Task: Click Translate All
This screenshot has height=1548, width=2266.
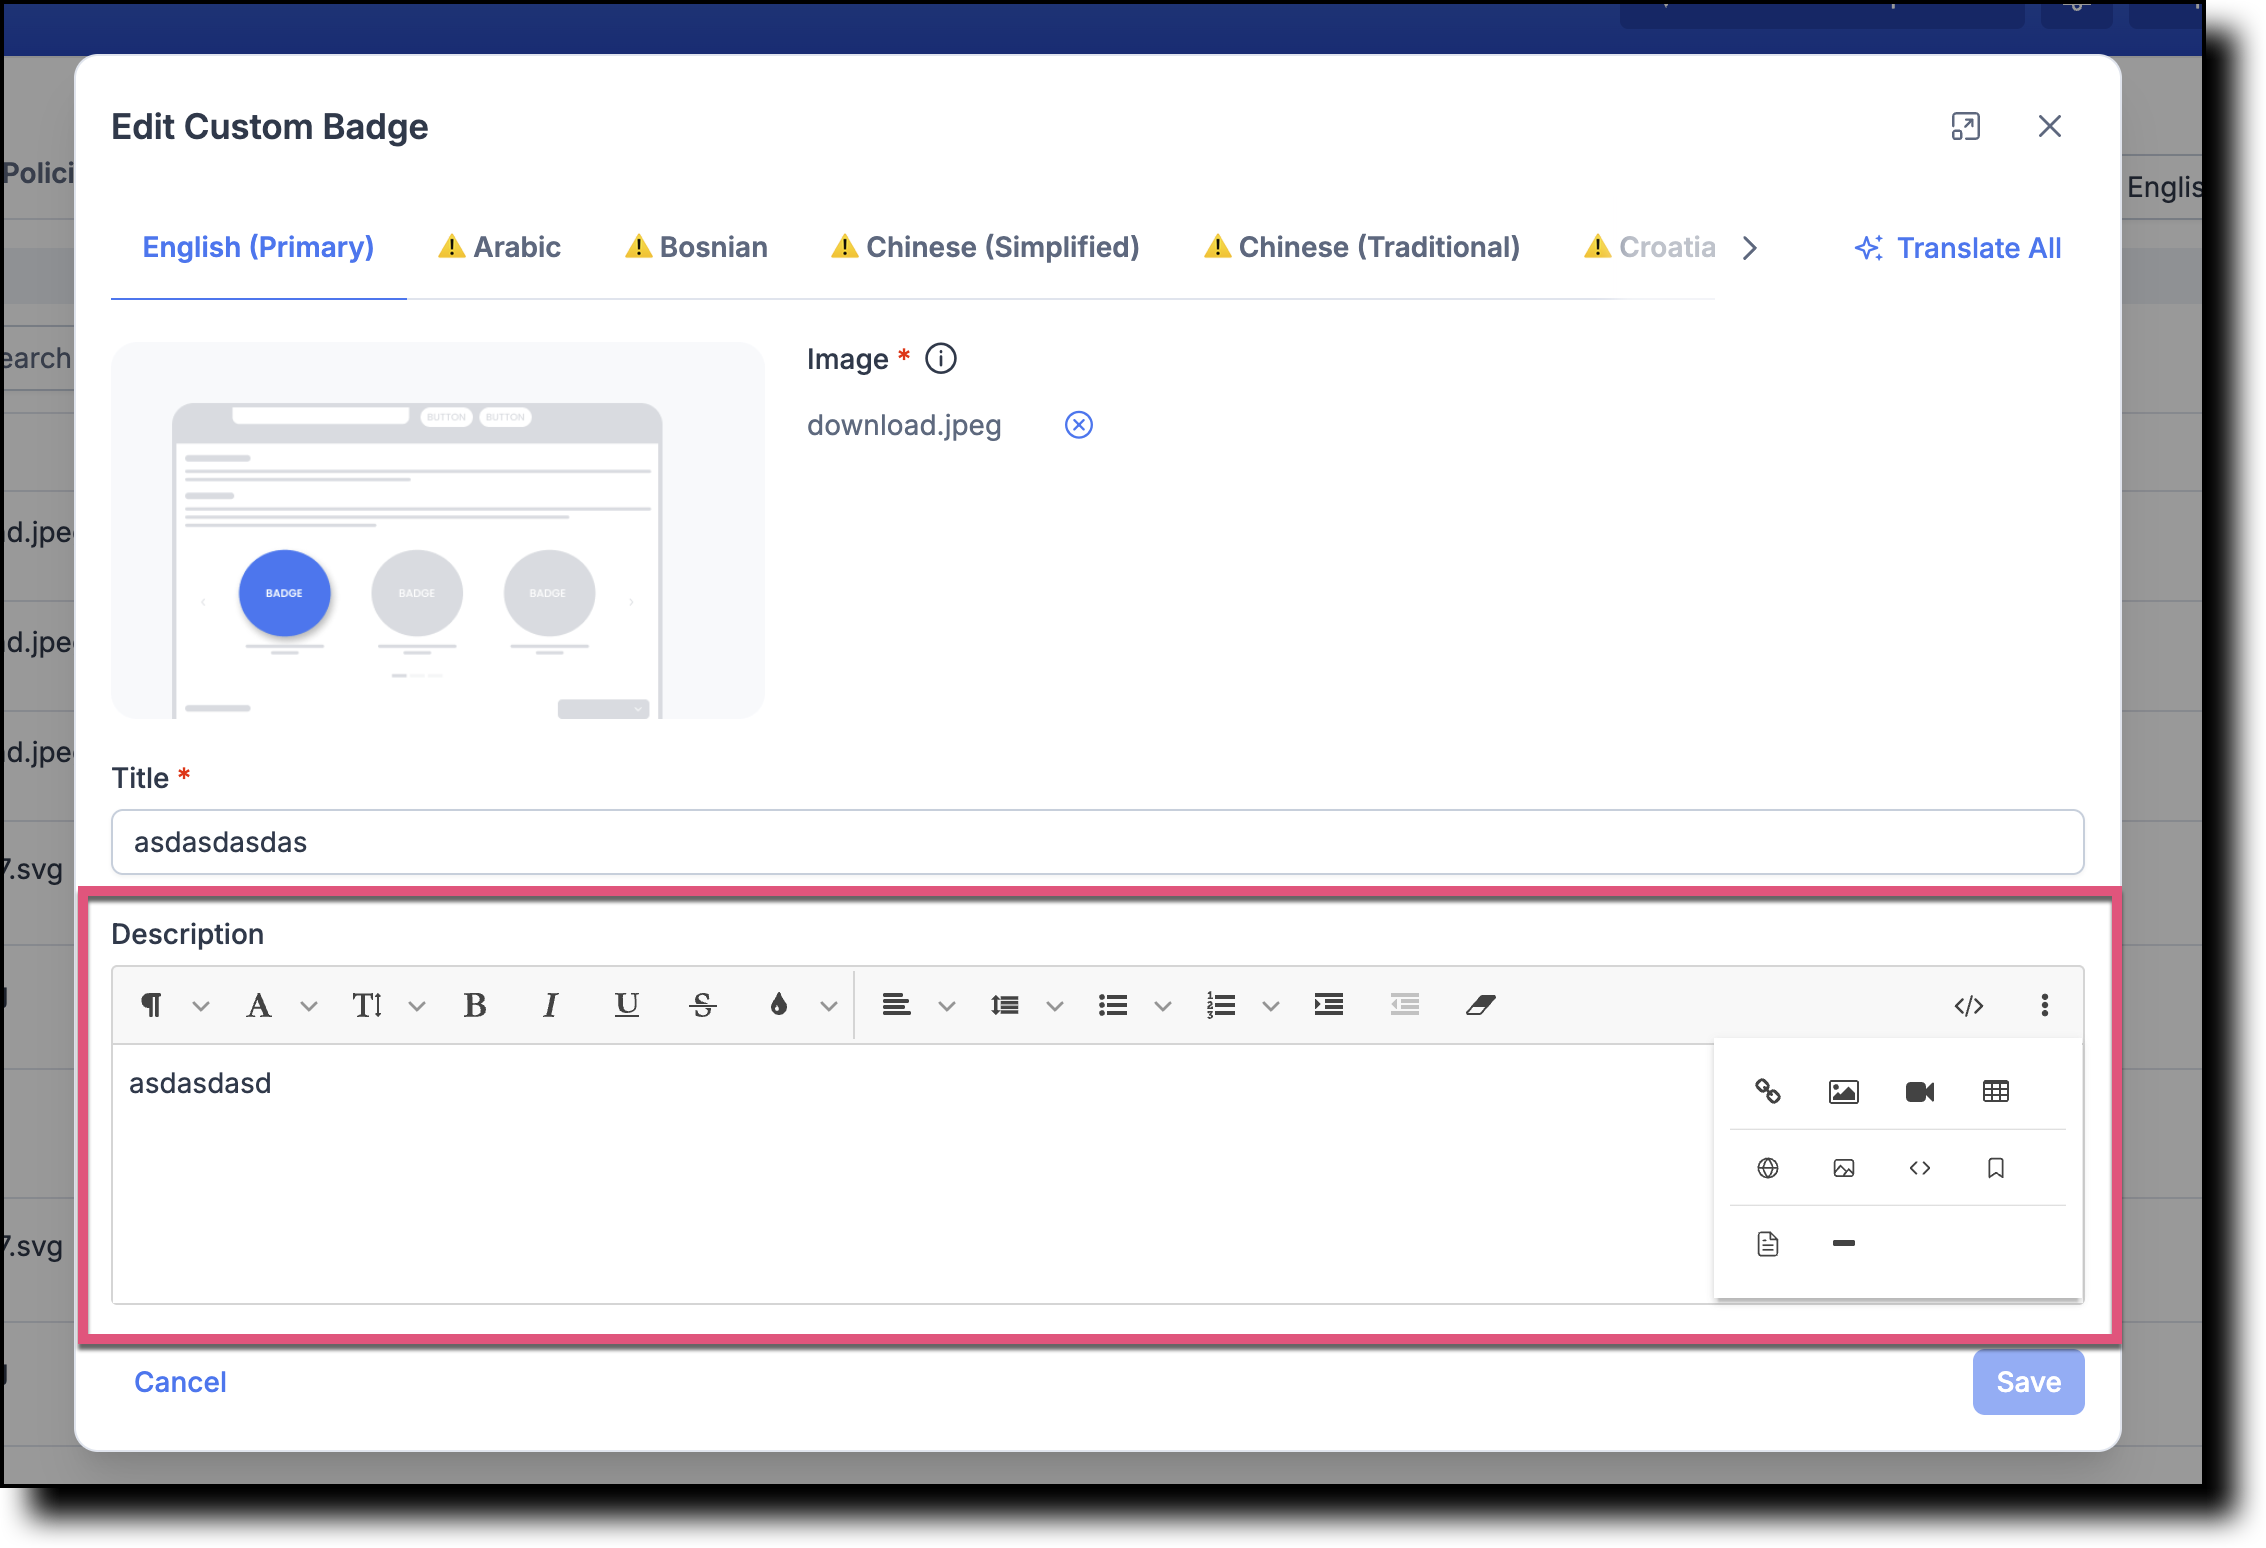Action: tap(1958, 247)
